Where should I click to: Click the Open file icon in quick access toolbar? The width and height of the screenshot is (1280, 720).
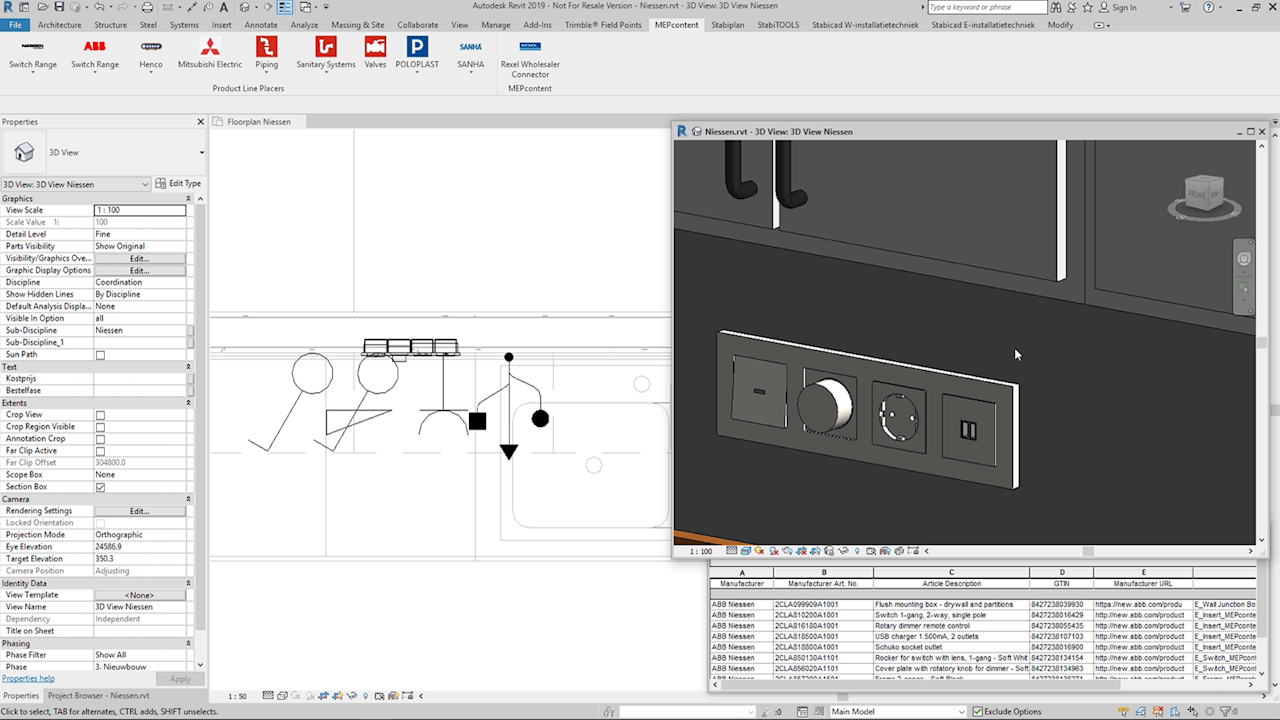pos(43,7)
